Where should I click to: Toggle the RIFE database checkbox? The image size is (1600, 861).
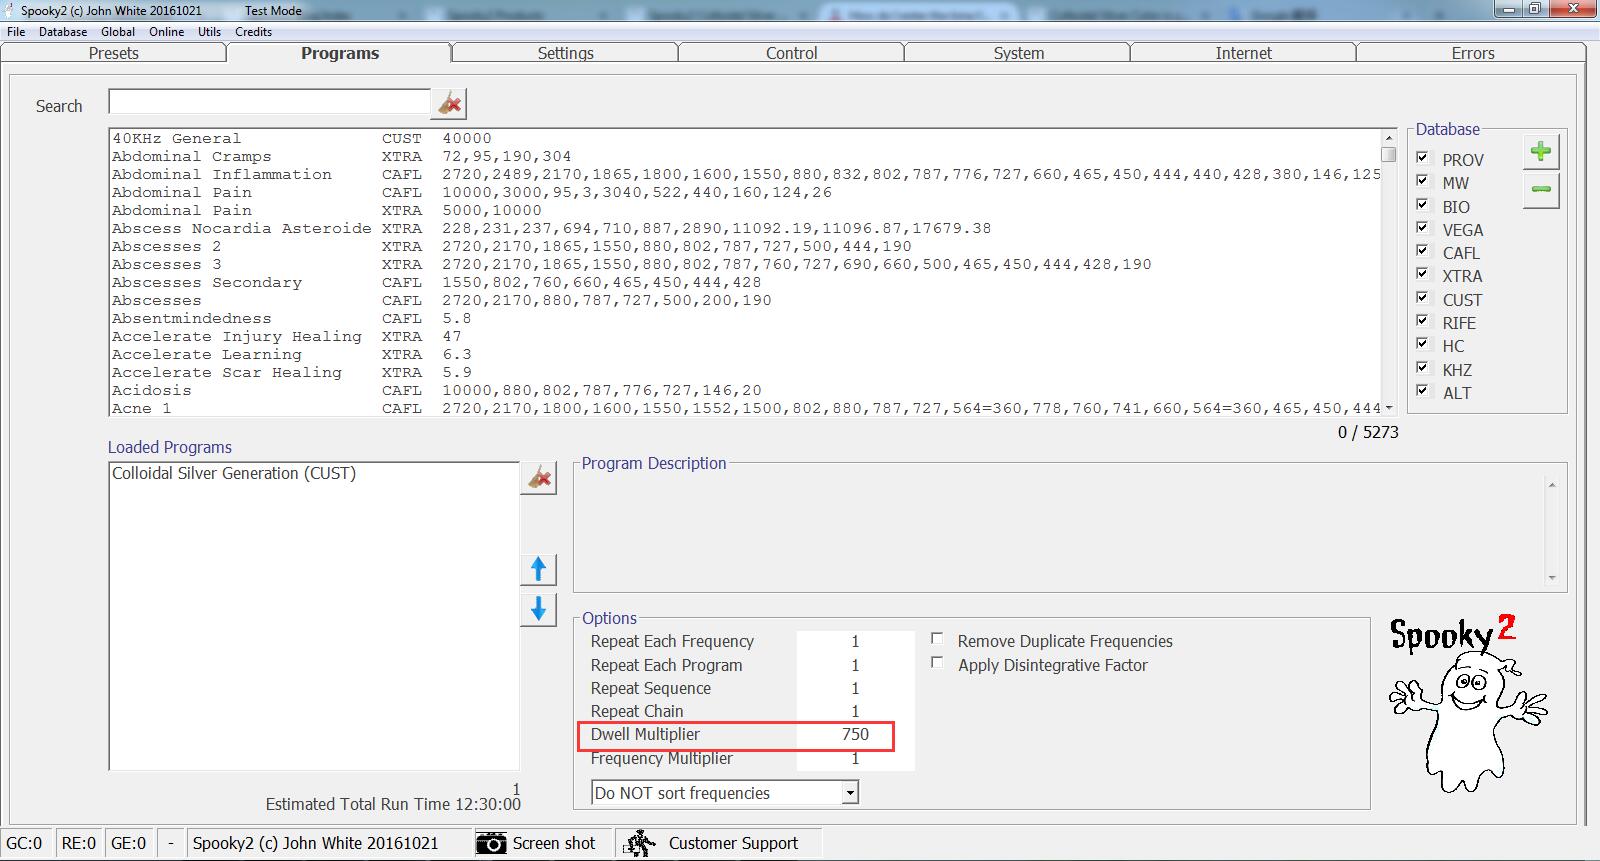(x=1422, y=321)
